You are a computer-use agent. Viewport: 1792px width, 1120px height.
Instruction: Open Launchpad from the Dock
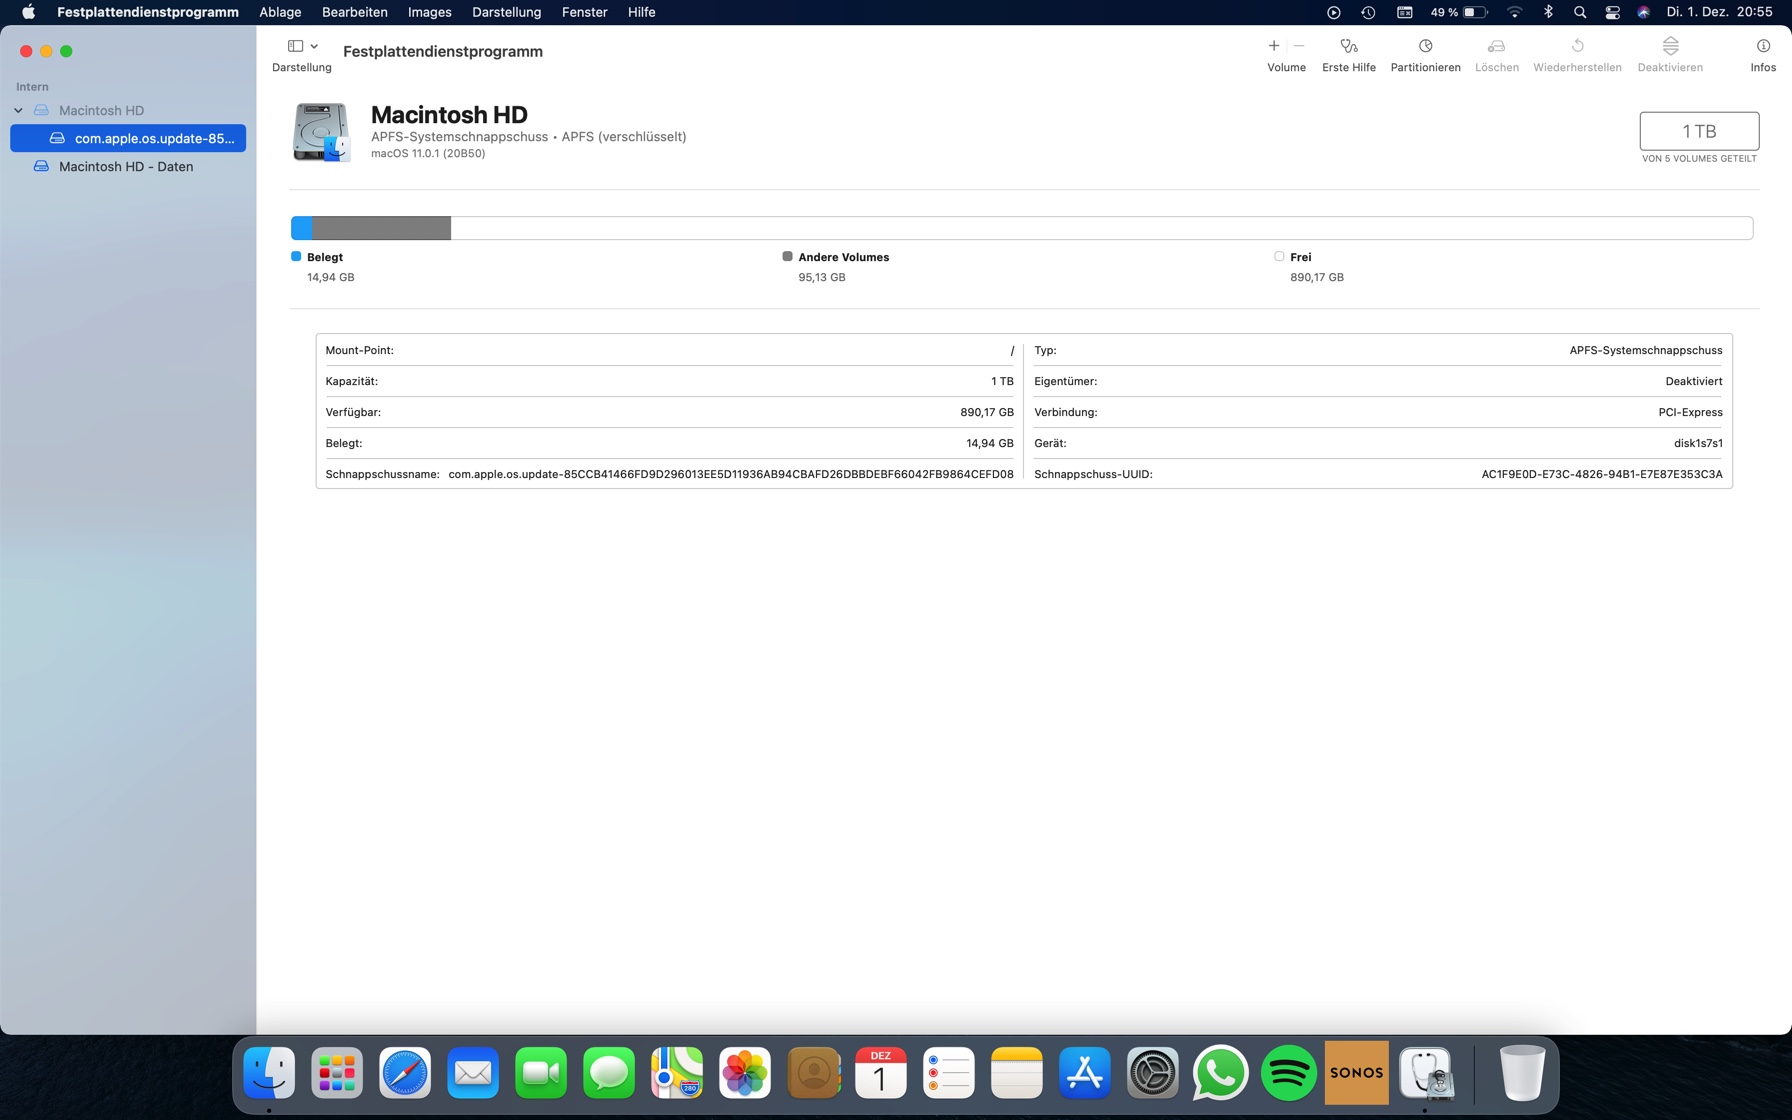pyautogui.click(x=337, y=1073)
